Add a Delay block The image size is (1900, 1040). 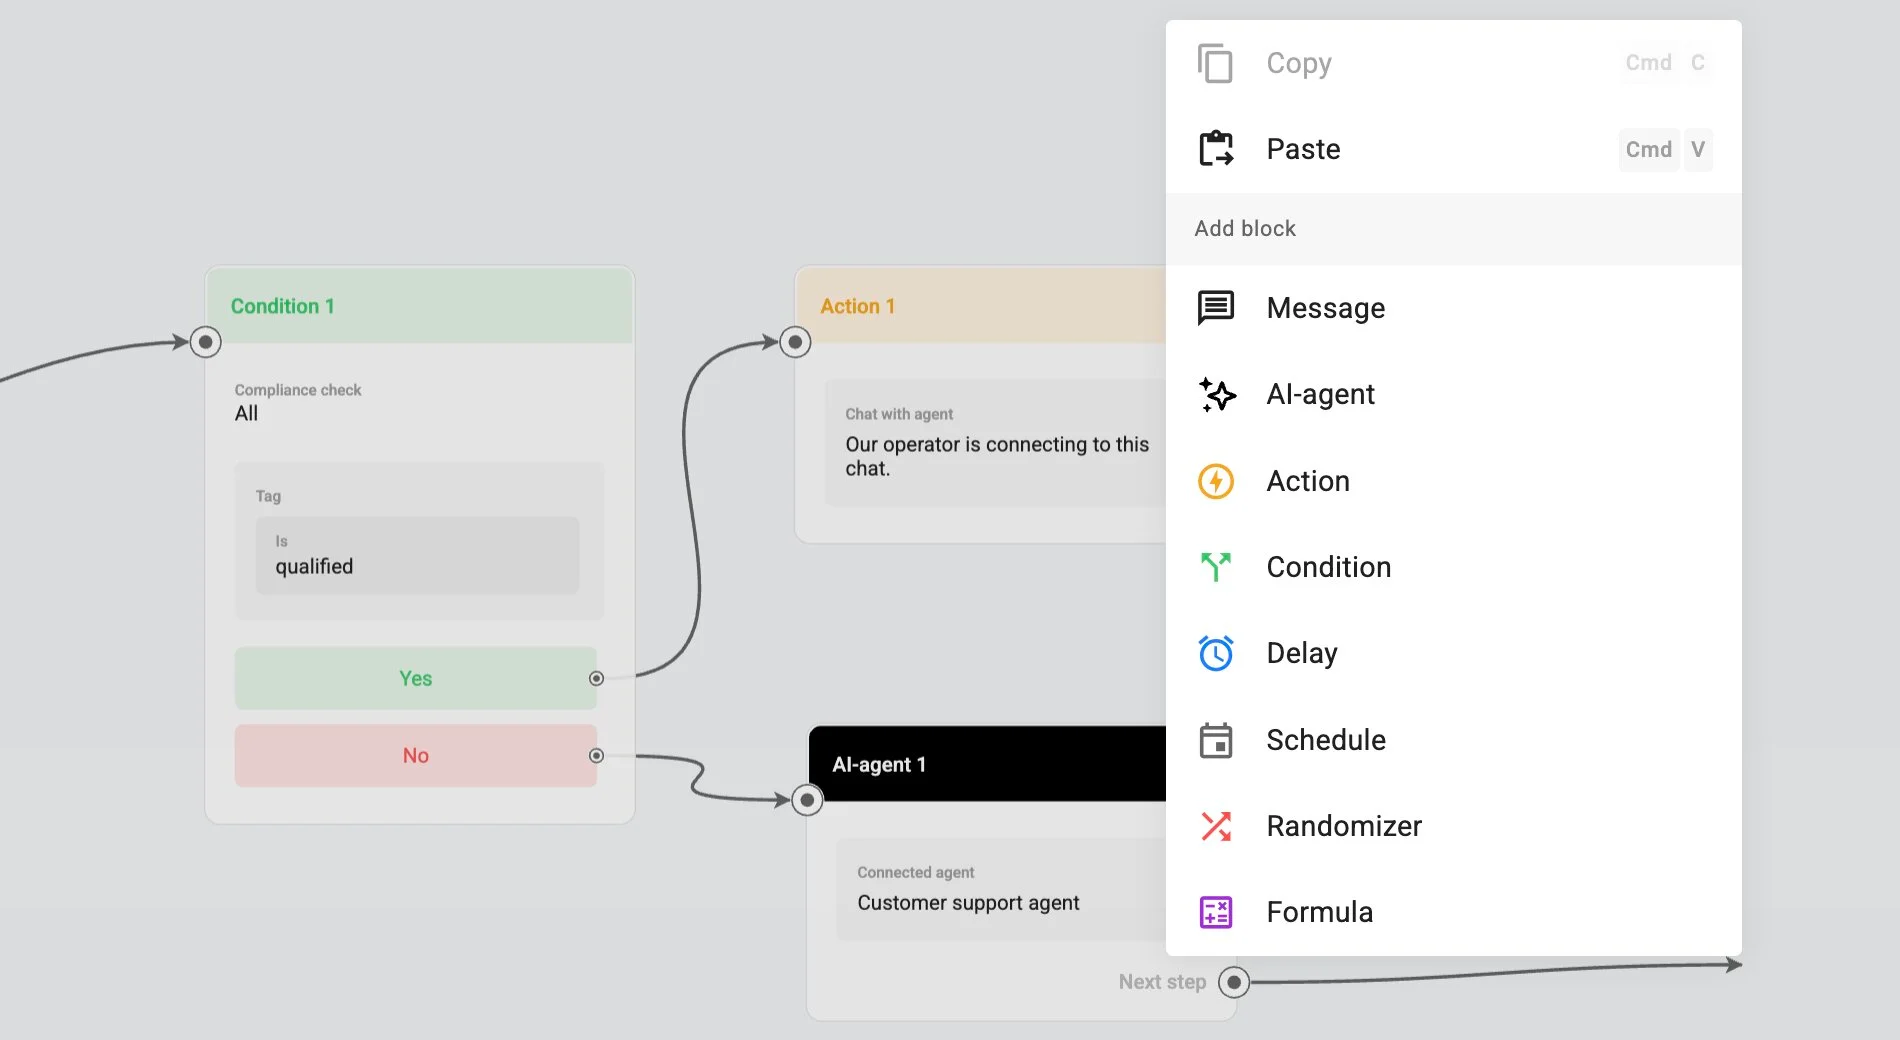point(1454,653)
